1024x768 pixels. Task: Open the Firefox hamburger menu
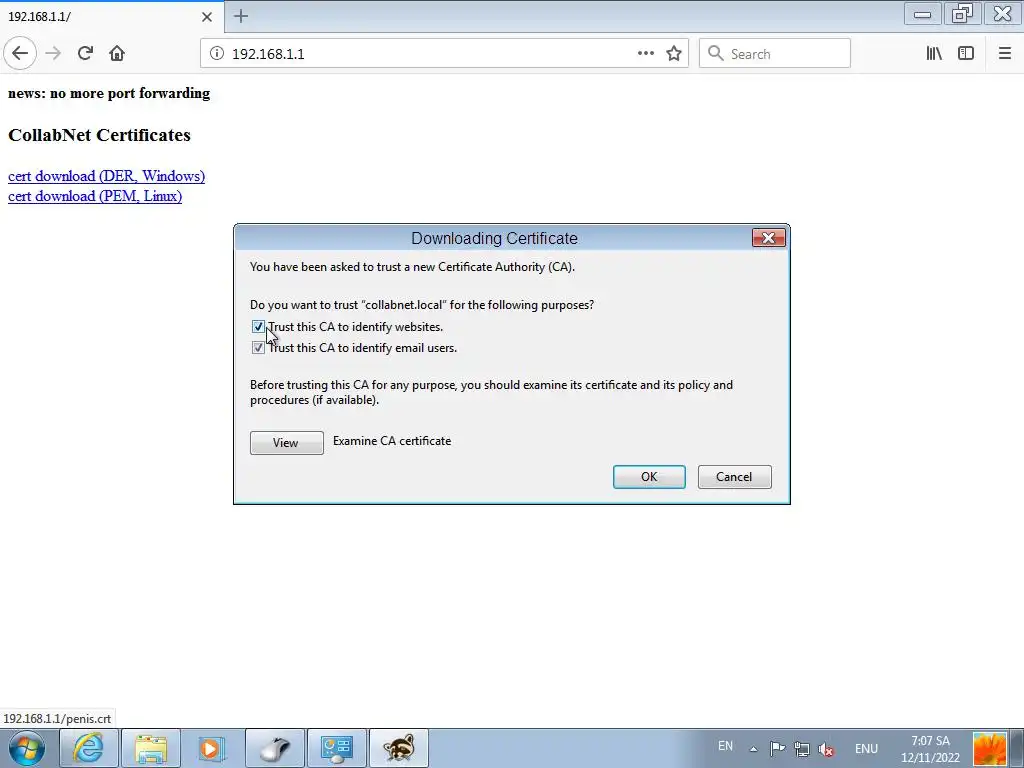point(1004,54)
